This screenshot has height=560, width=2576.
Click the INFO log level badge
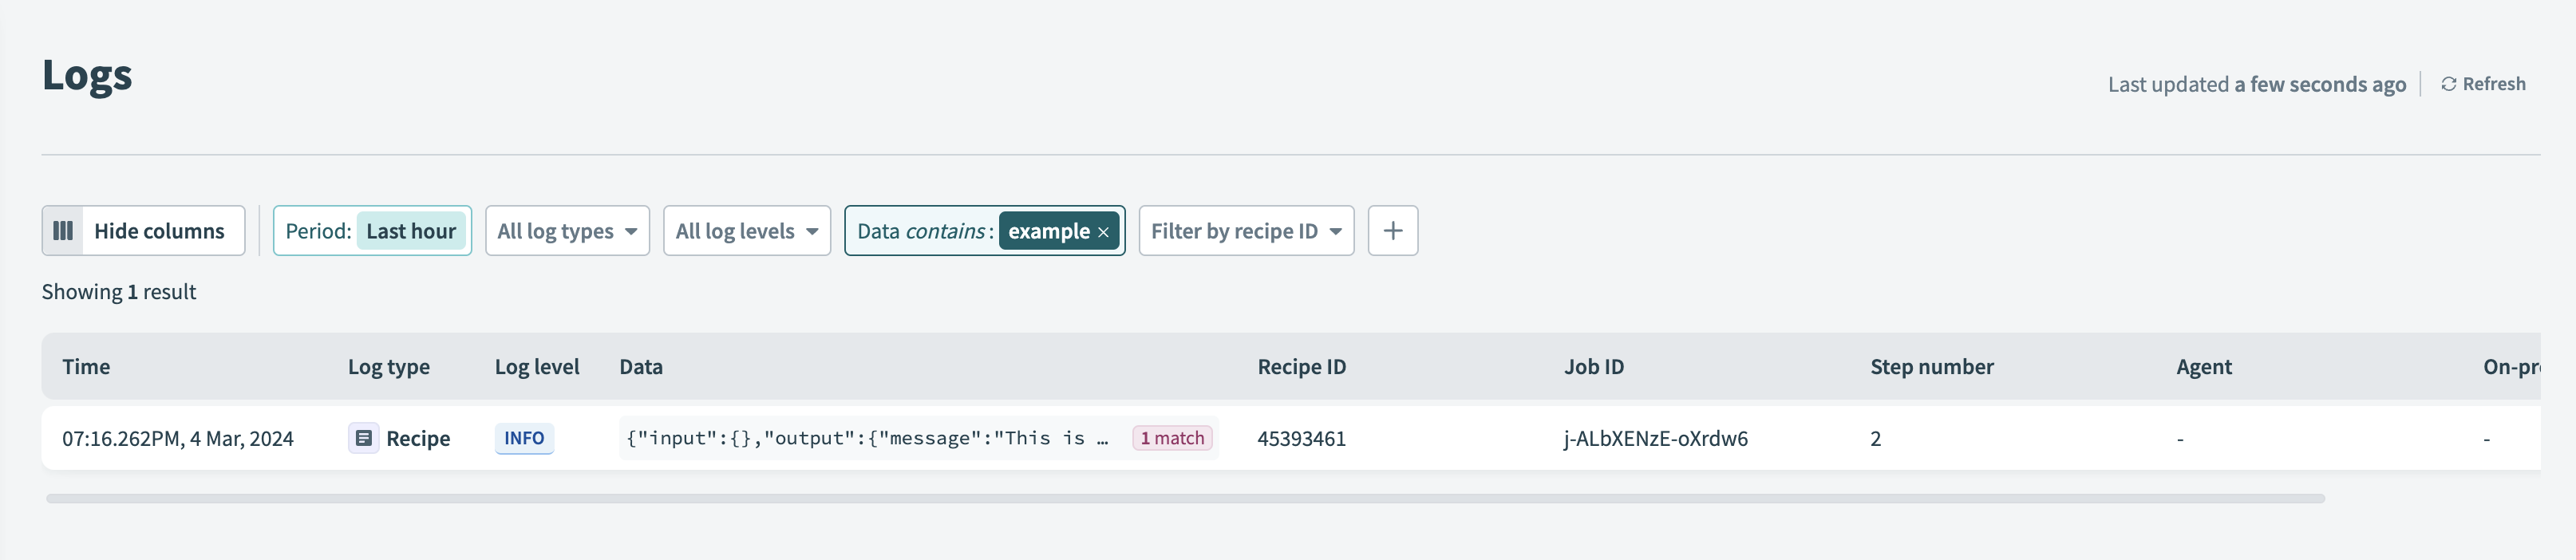[x=524, y=438]
